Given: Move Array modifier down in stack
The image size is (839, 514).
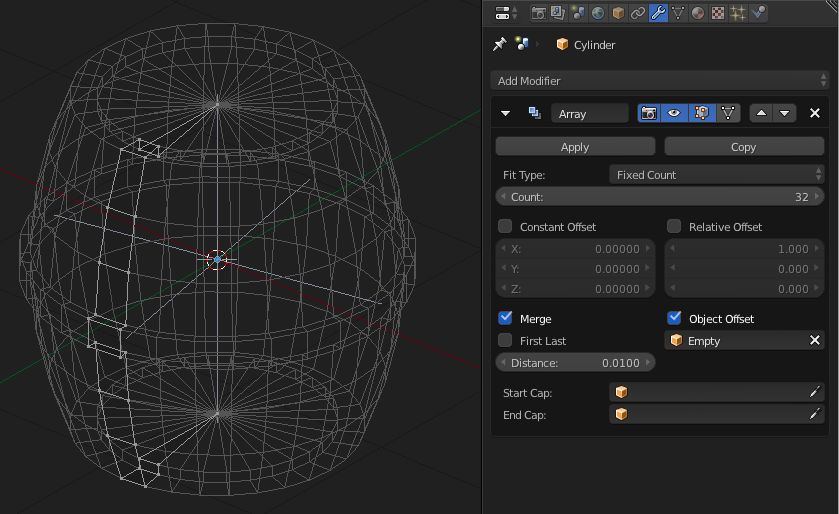Looking at the screenshot, I should point(784,113).
